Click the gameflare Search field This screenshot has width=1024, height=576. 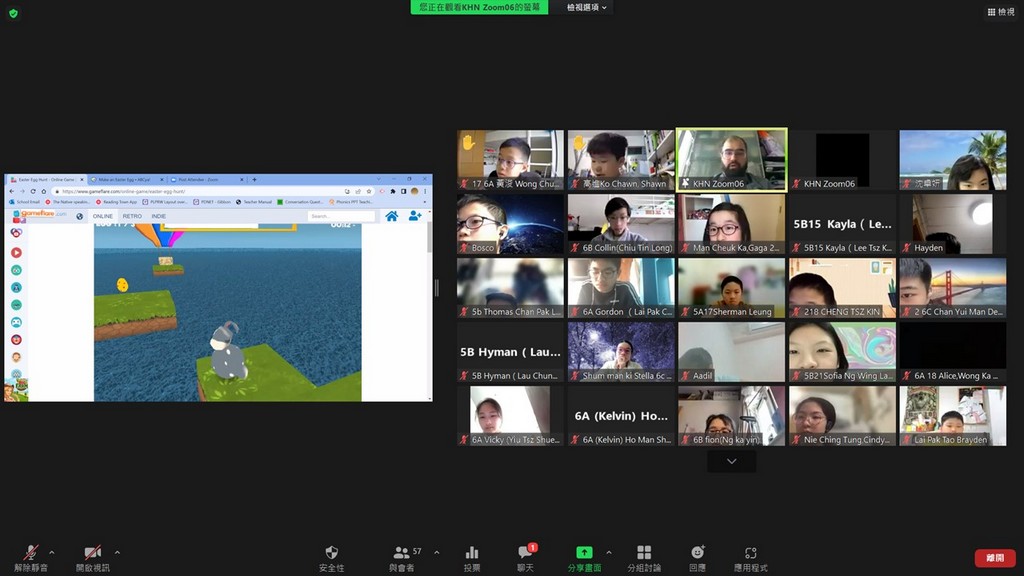pos(341,216)
